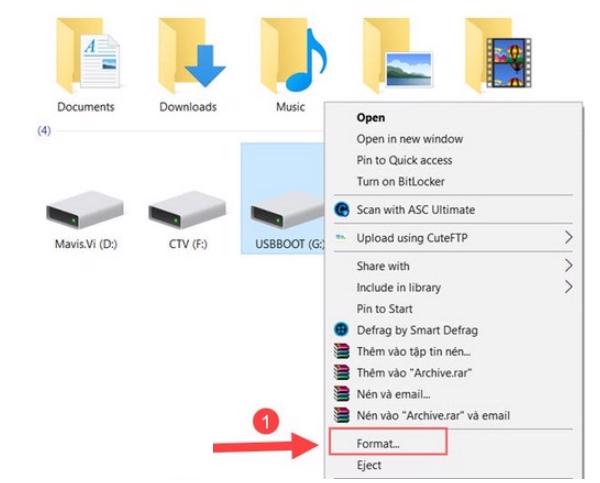Viewport: 600px width, 483px height.
Task: Expand the Share with submenu arrow
Action: (x=569, y=265)
